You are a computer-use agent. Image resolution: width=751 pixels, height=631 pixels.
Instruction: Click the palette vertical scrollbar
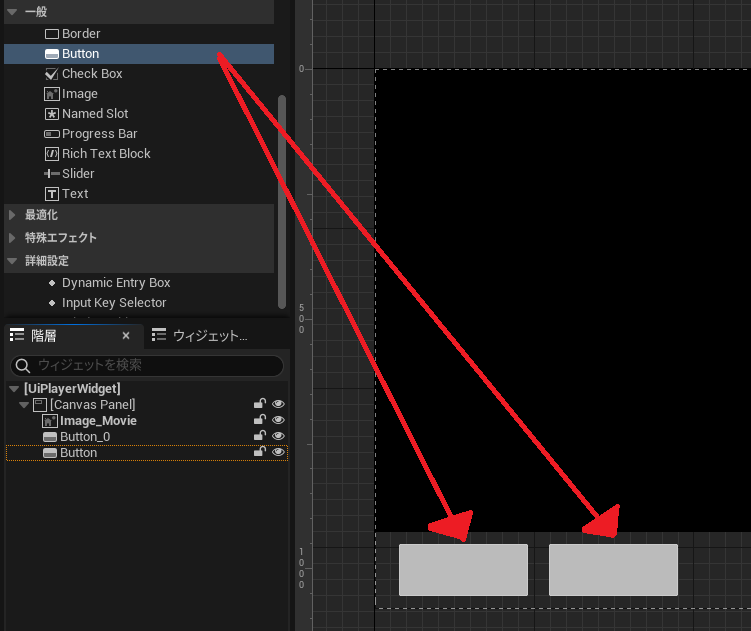pyautogui.click(x=282, y=201)
